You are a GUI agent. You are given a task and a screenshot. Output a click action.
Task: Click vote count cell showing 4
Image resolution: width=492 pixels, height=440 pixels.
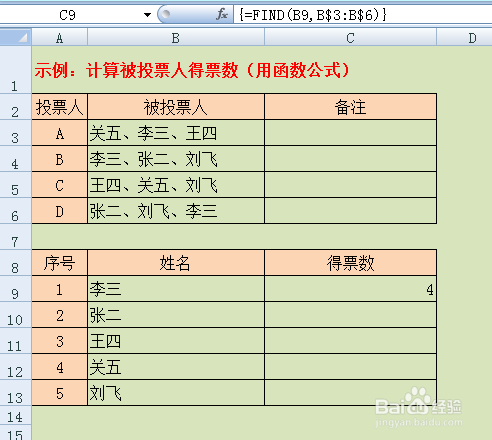click(x=350, y=289)
